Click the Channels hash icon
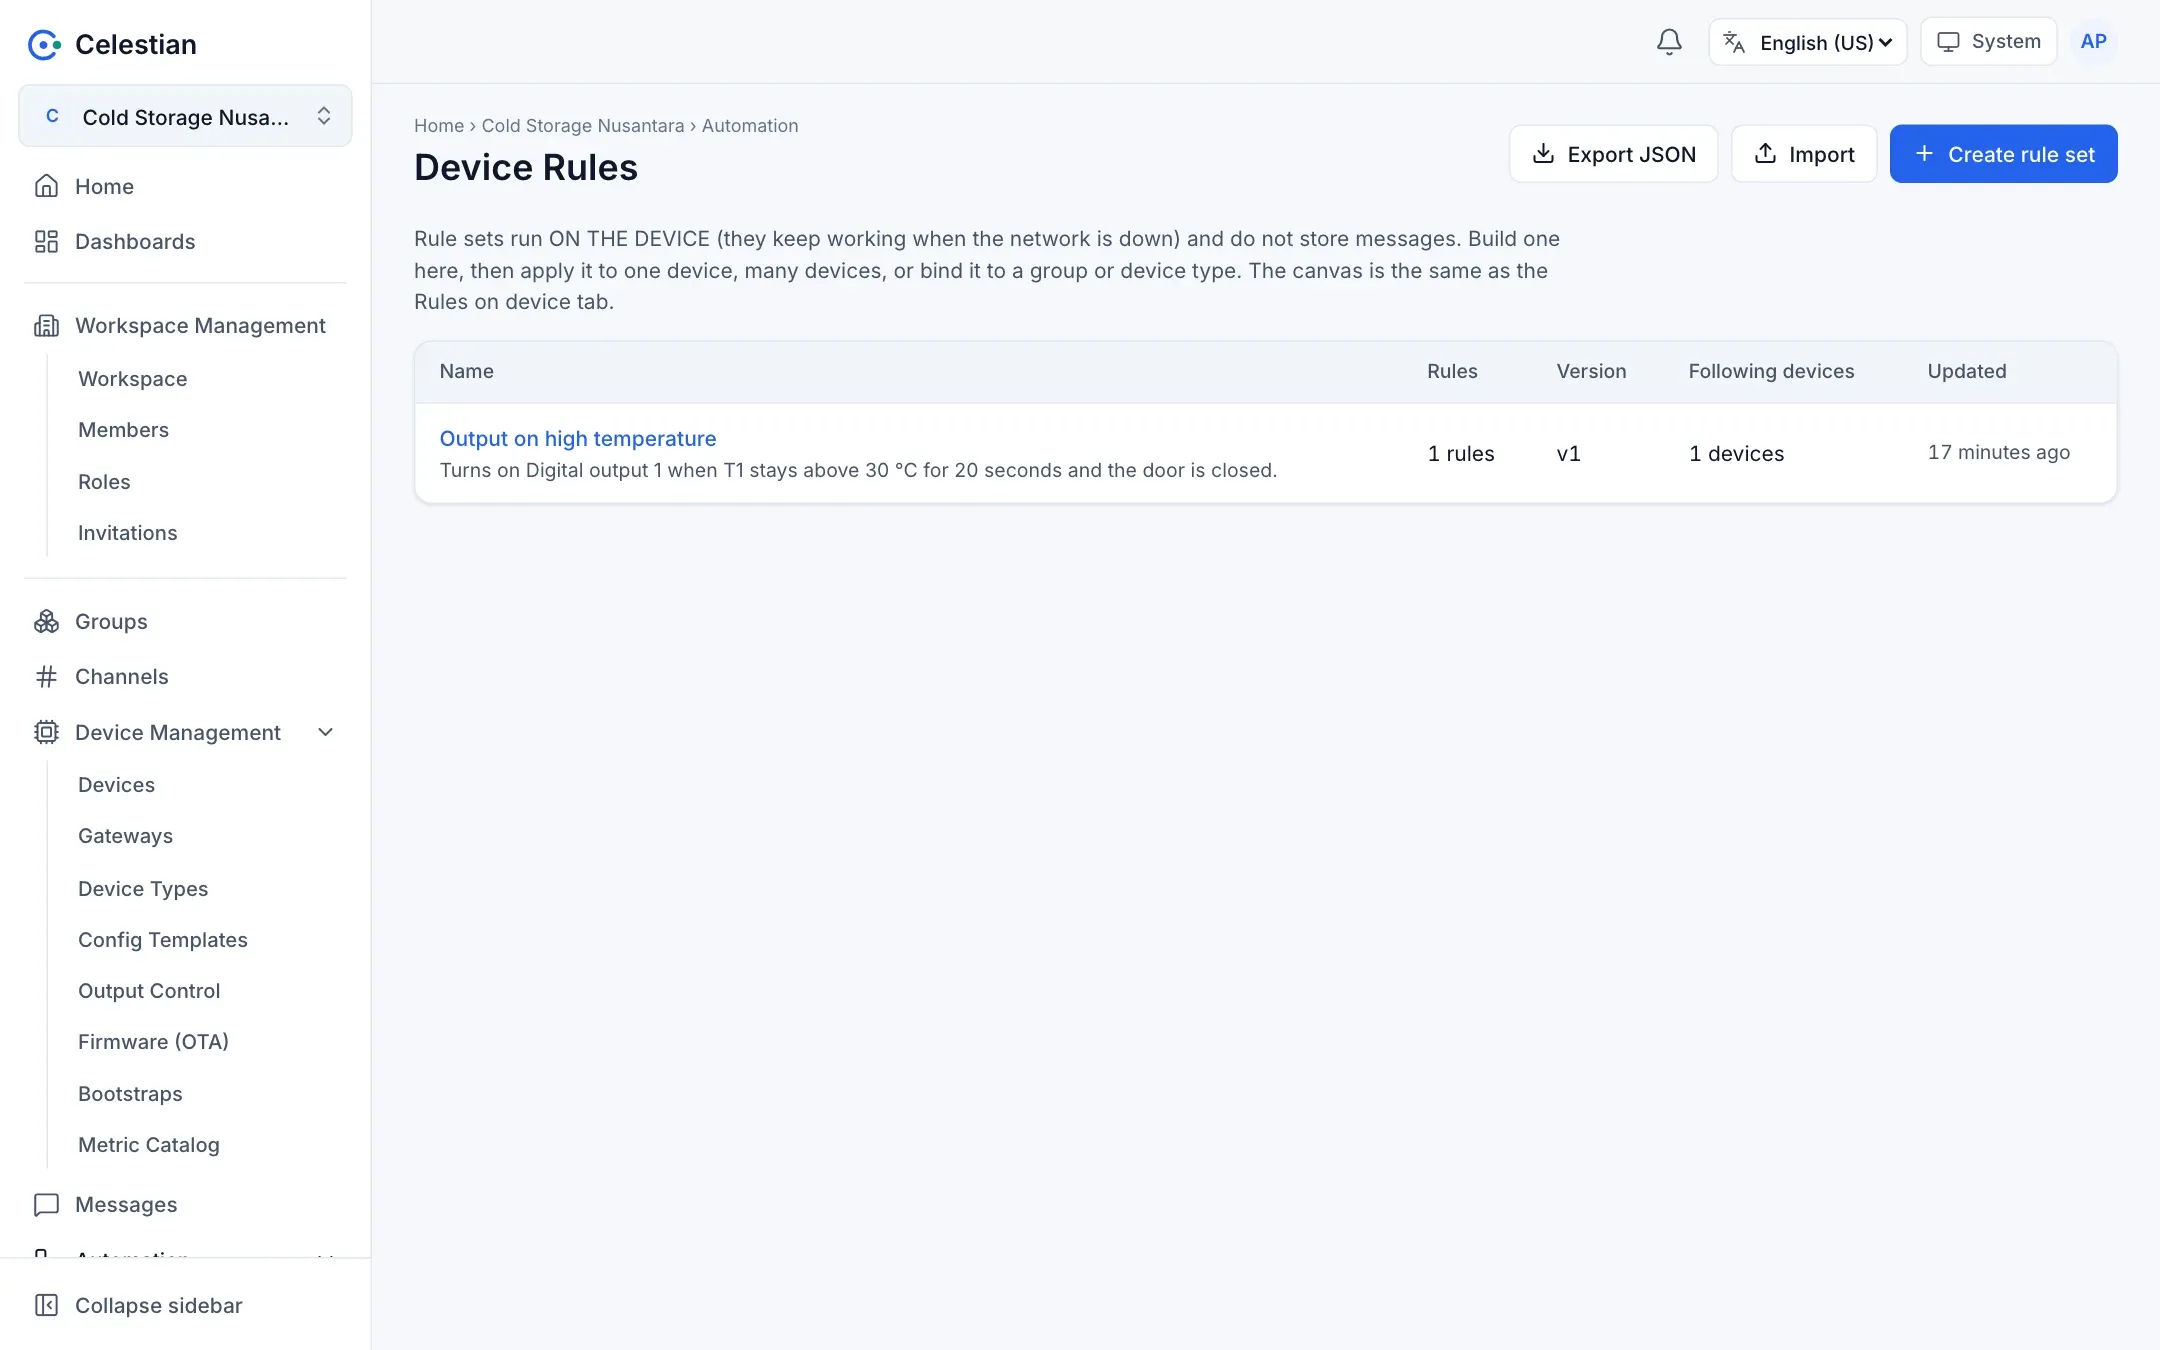The width and height of the screenshot is (2160, 1350). pyautogui.click(x=46, y=676)
